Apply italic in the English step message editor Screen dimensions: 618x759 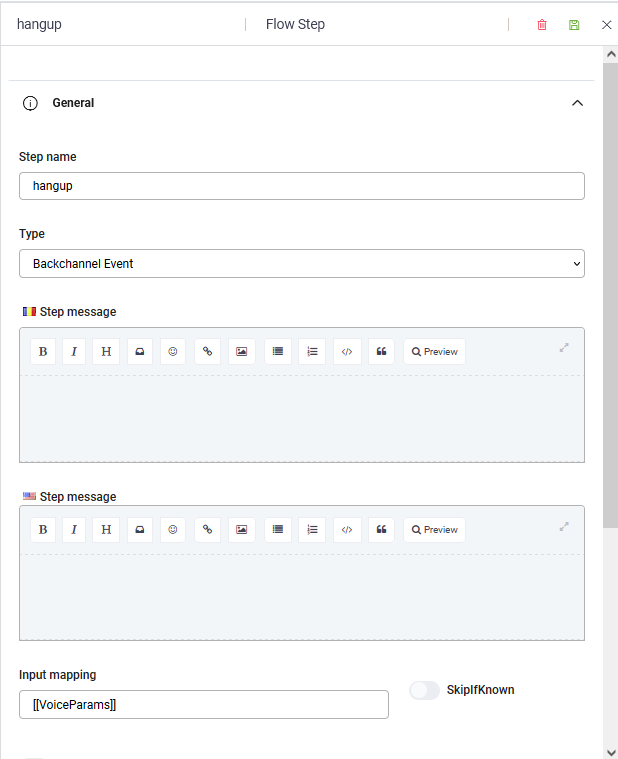click(x=74, y=530)
